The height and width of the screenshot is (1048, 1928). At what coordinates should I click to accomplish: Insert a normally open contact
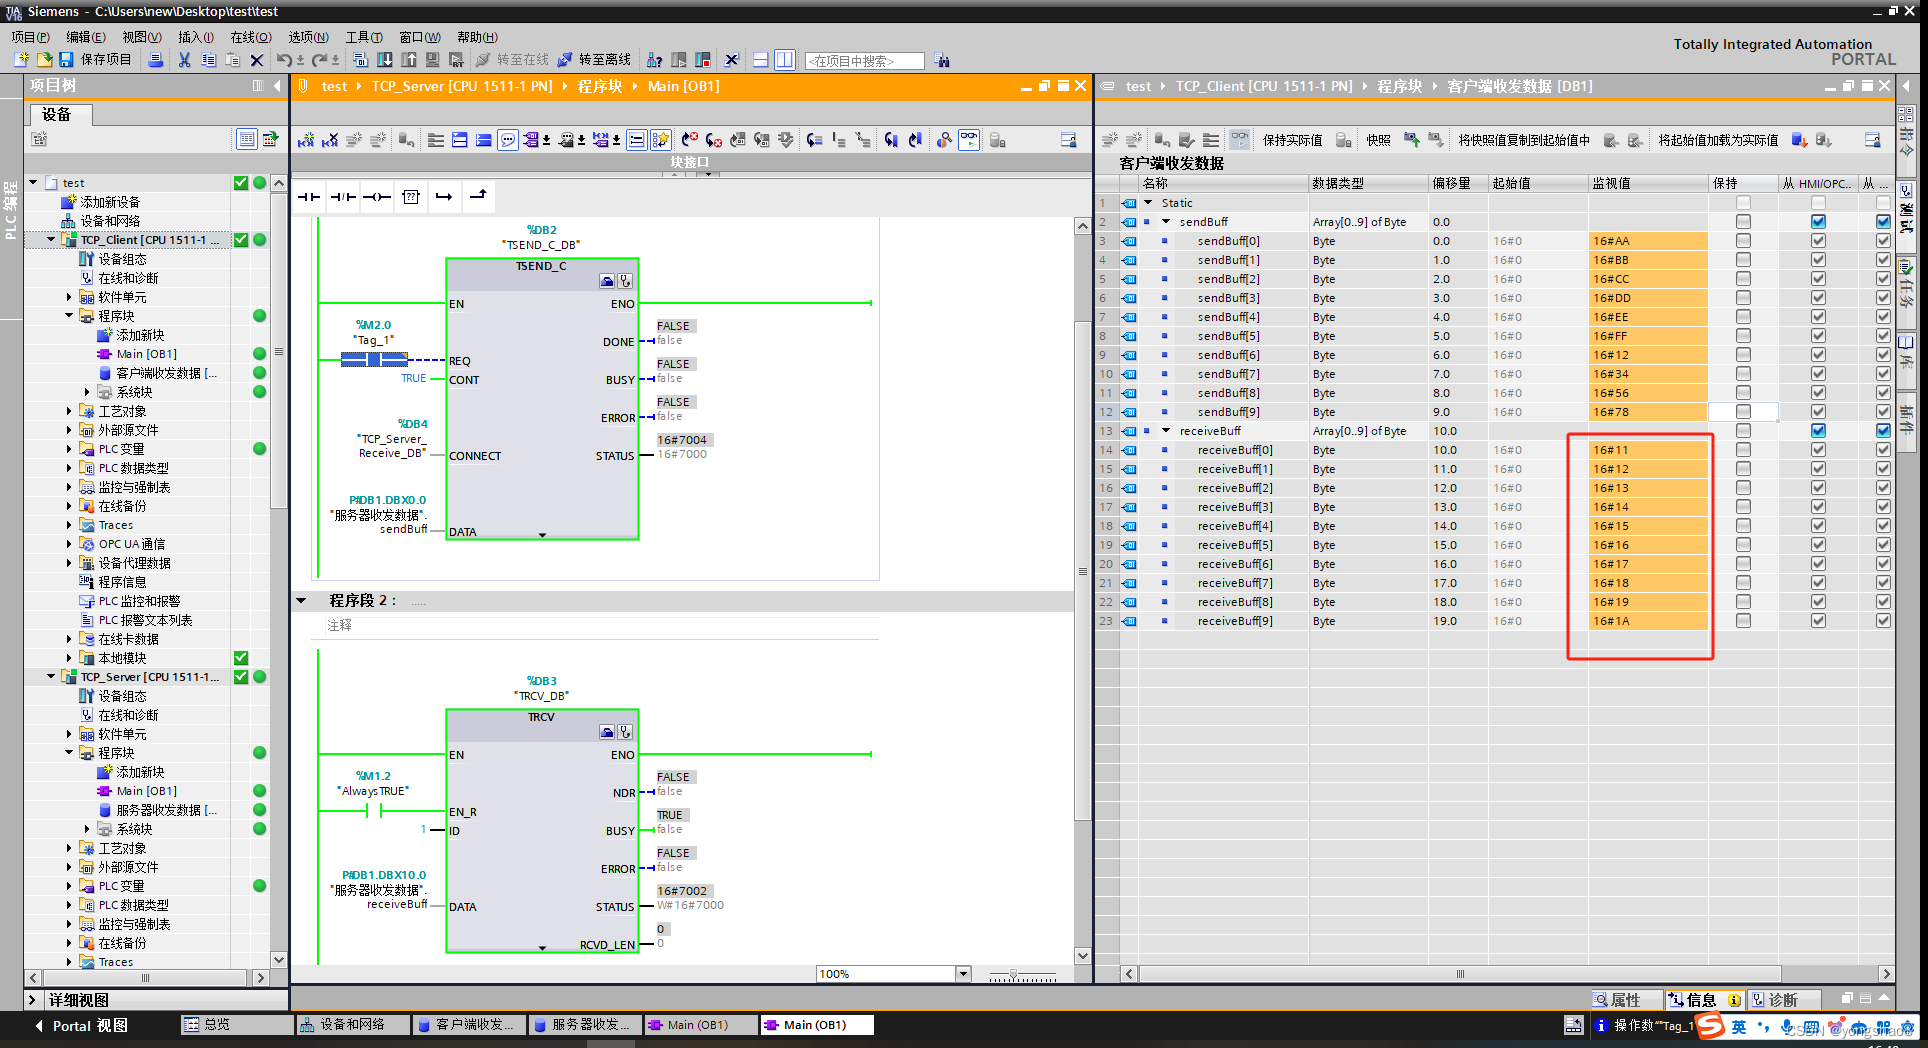point(309,197)
